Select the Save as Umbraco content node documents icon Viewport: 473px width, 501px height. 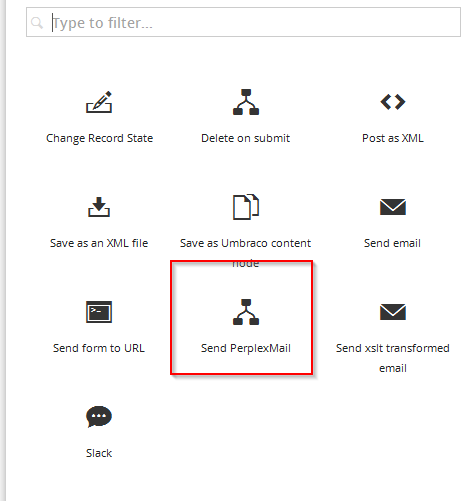pos(246,207)
